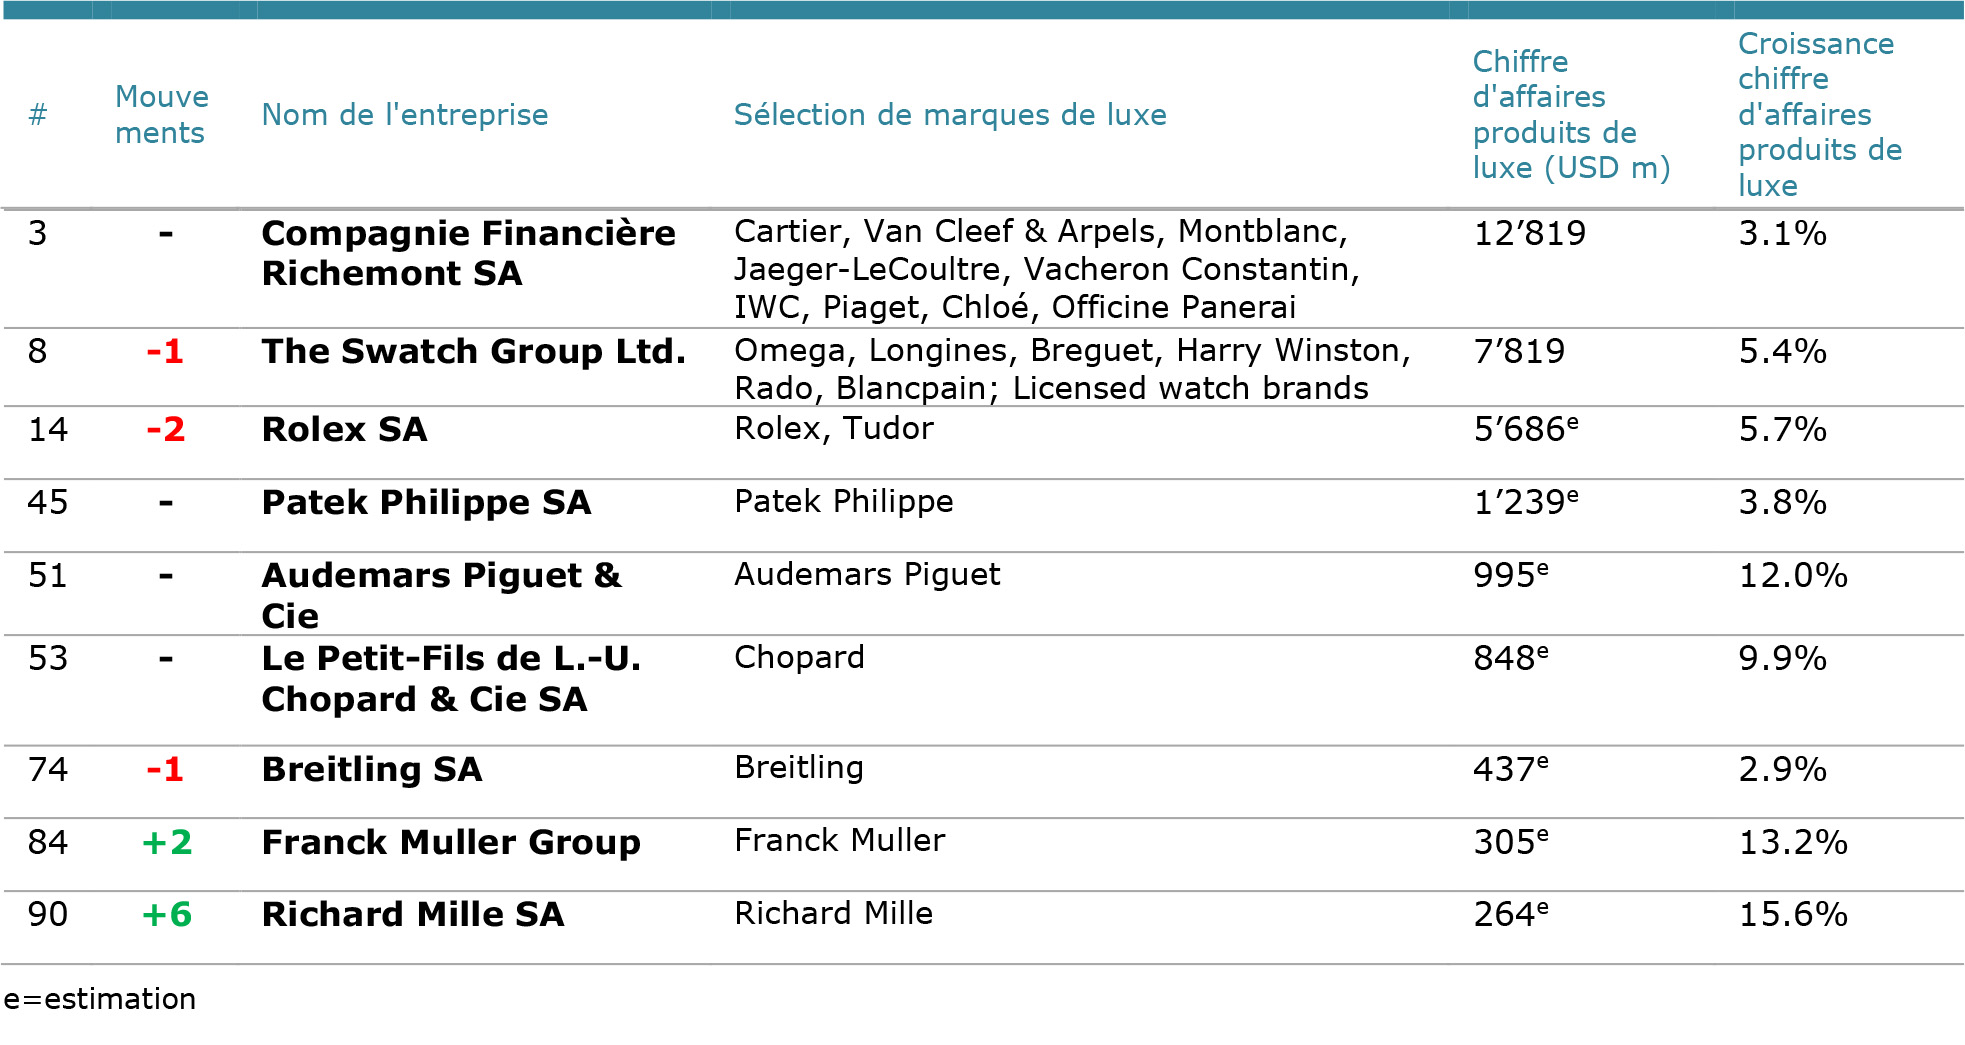Click the Breitling SA company name
1965x1045 pixels.
pyautogui.click(x=372, y=770)
